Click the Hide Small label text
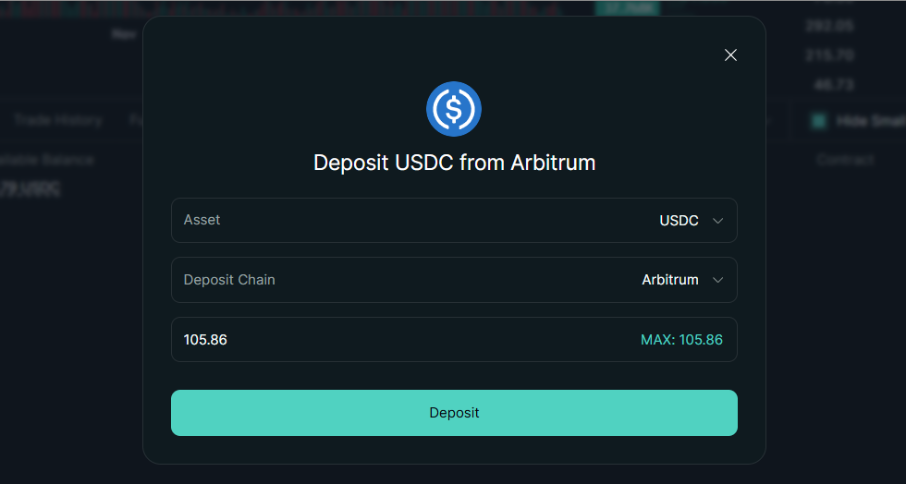906x484 pixels. (868, 121)
